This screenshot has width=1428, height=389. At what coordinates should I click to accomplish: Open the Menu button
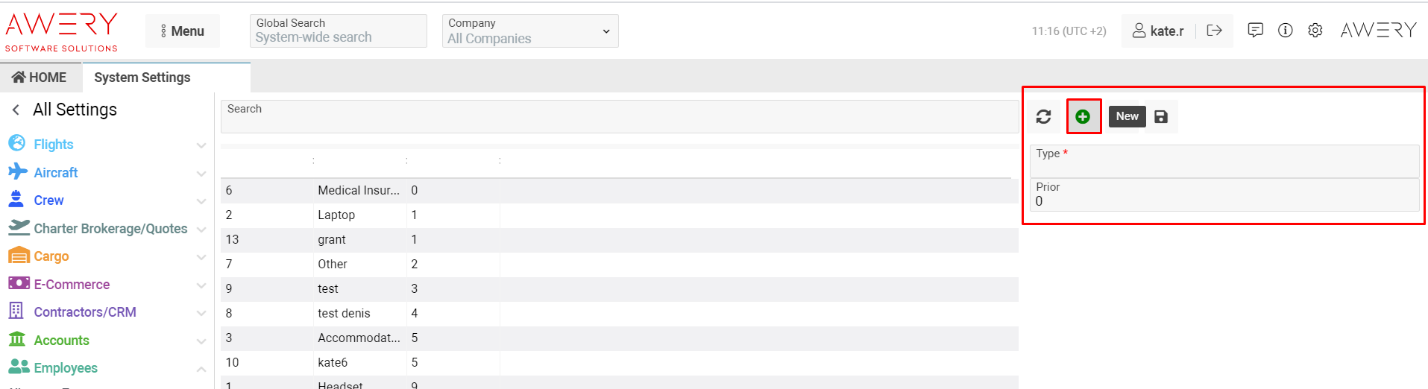182,31
